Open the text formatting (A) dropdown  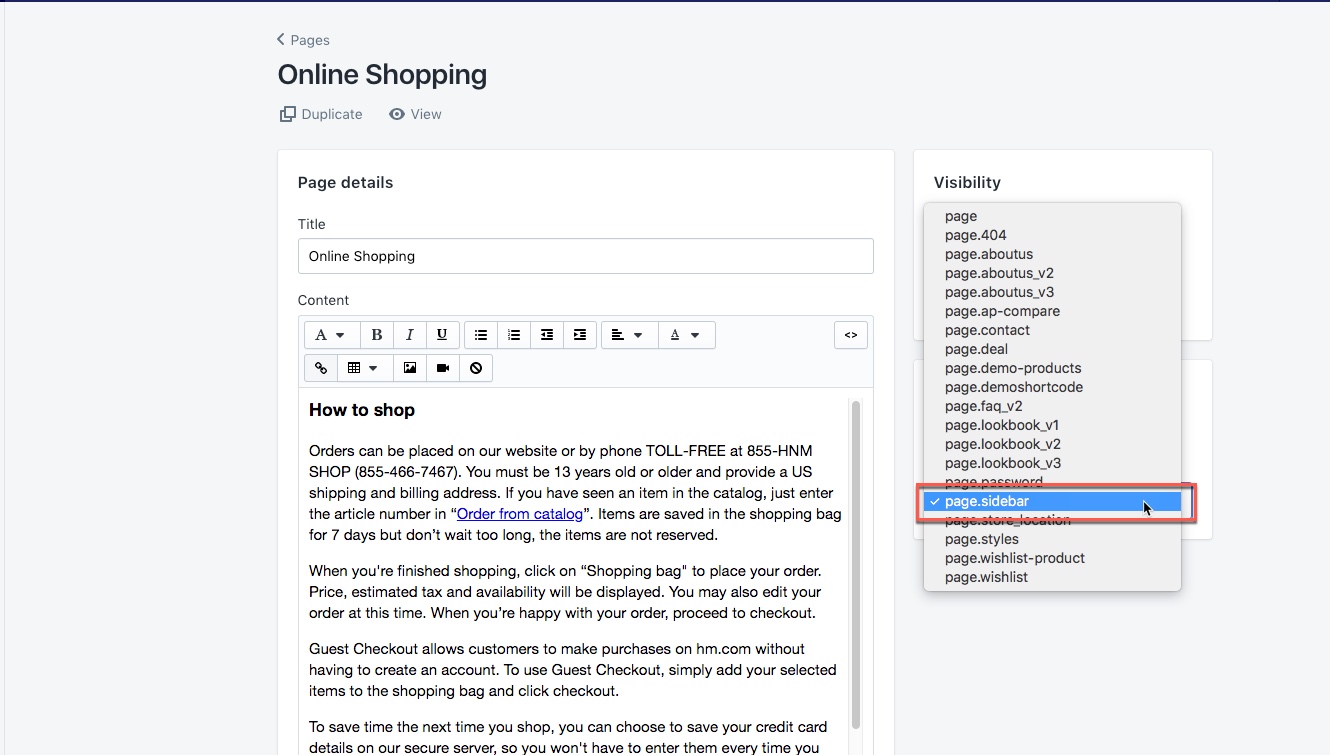[x=330, y=335]
